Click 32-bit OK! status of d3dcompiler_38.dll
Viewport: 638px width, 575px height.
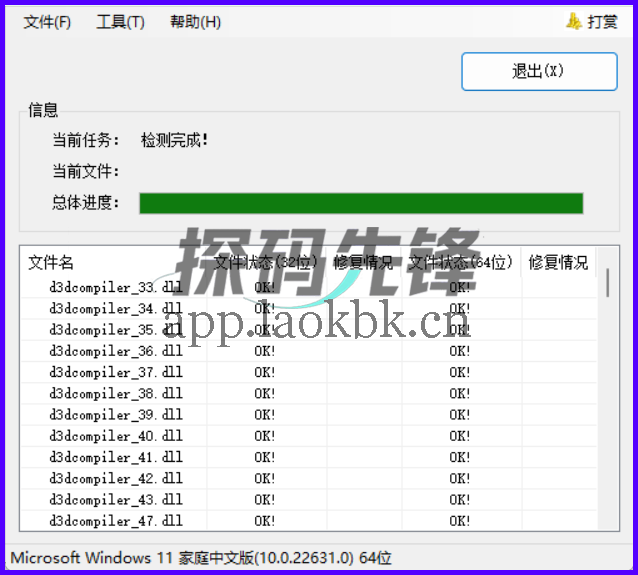pyautogui.click(x=264, y=393)
